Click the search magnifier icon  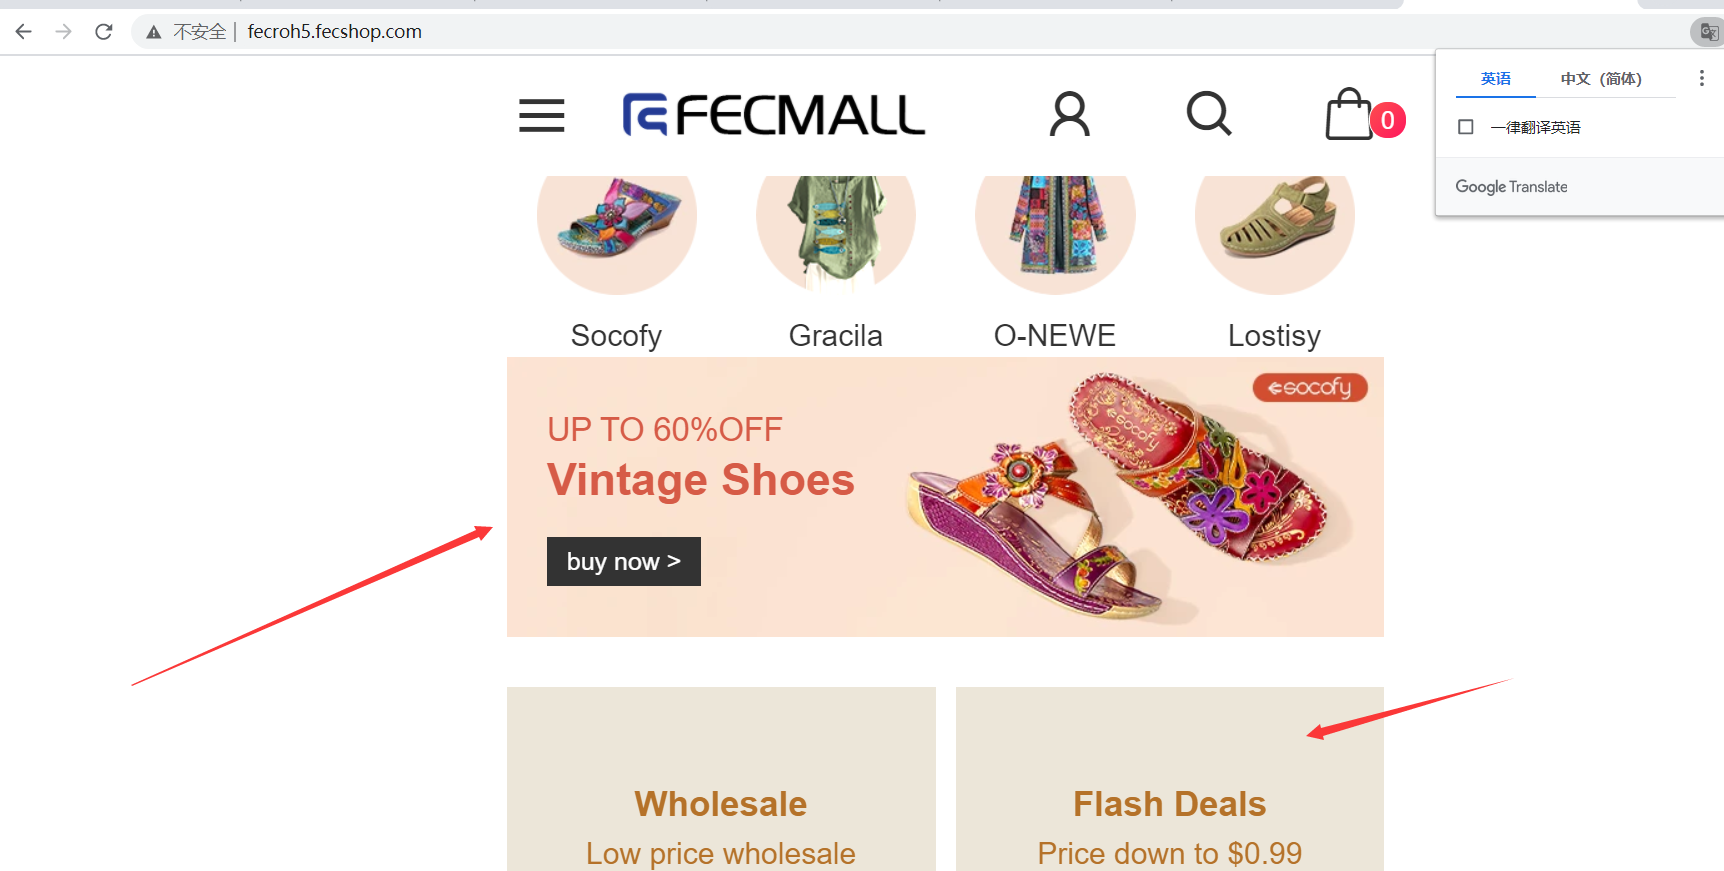(1208, 114)
